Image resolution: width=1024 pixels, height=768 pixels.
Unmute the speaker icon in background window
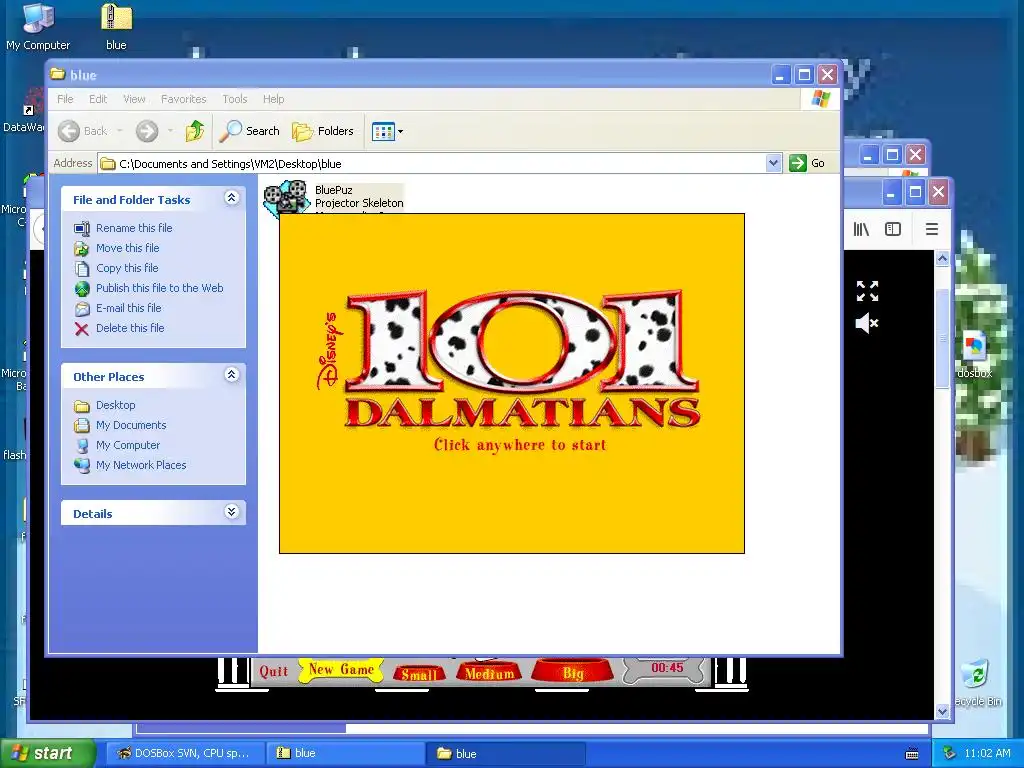tap(867, 323)
